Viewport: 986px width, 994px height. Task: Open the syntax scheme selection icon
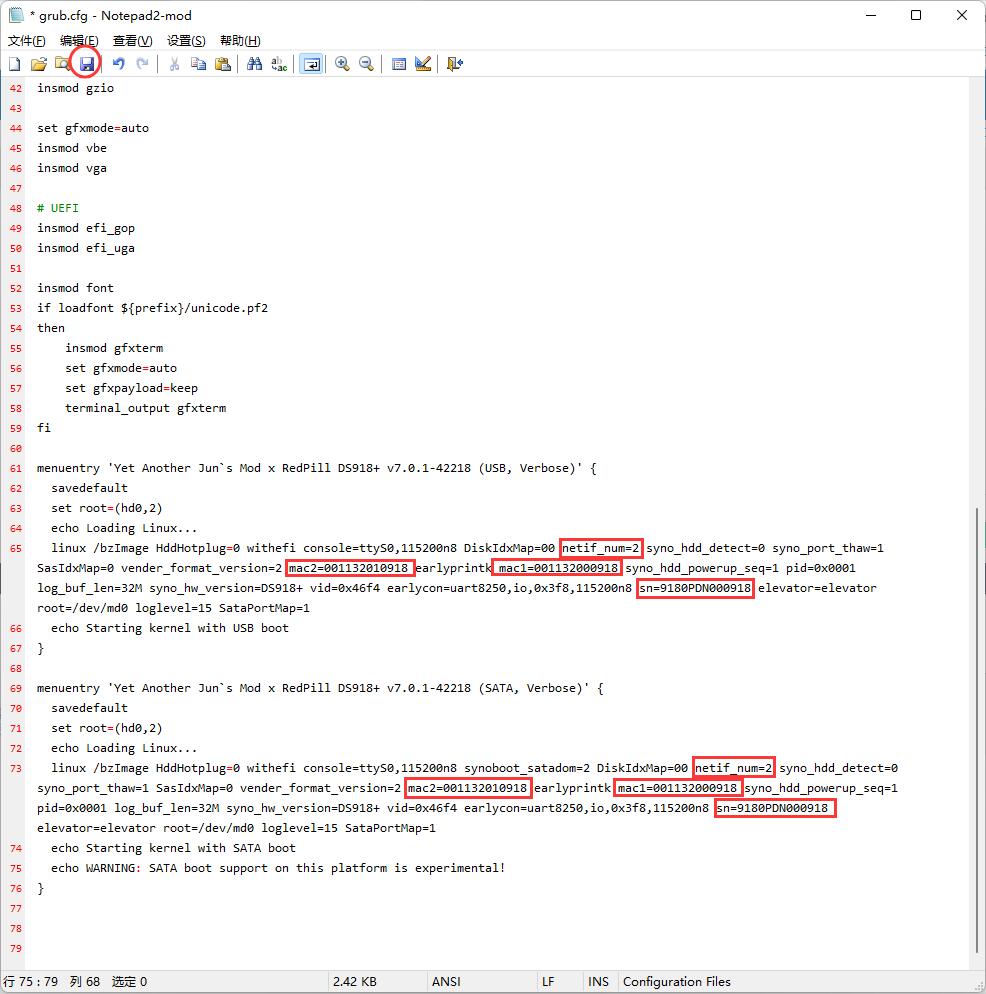tap(399, 64)
